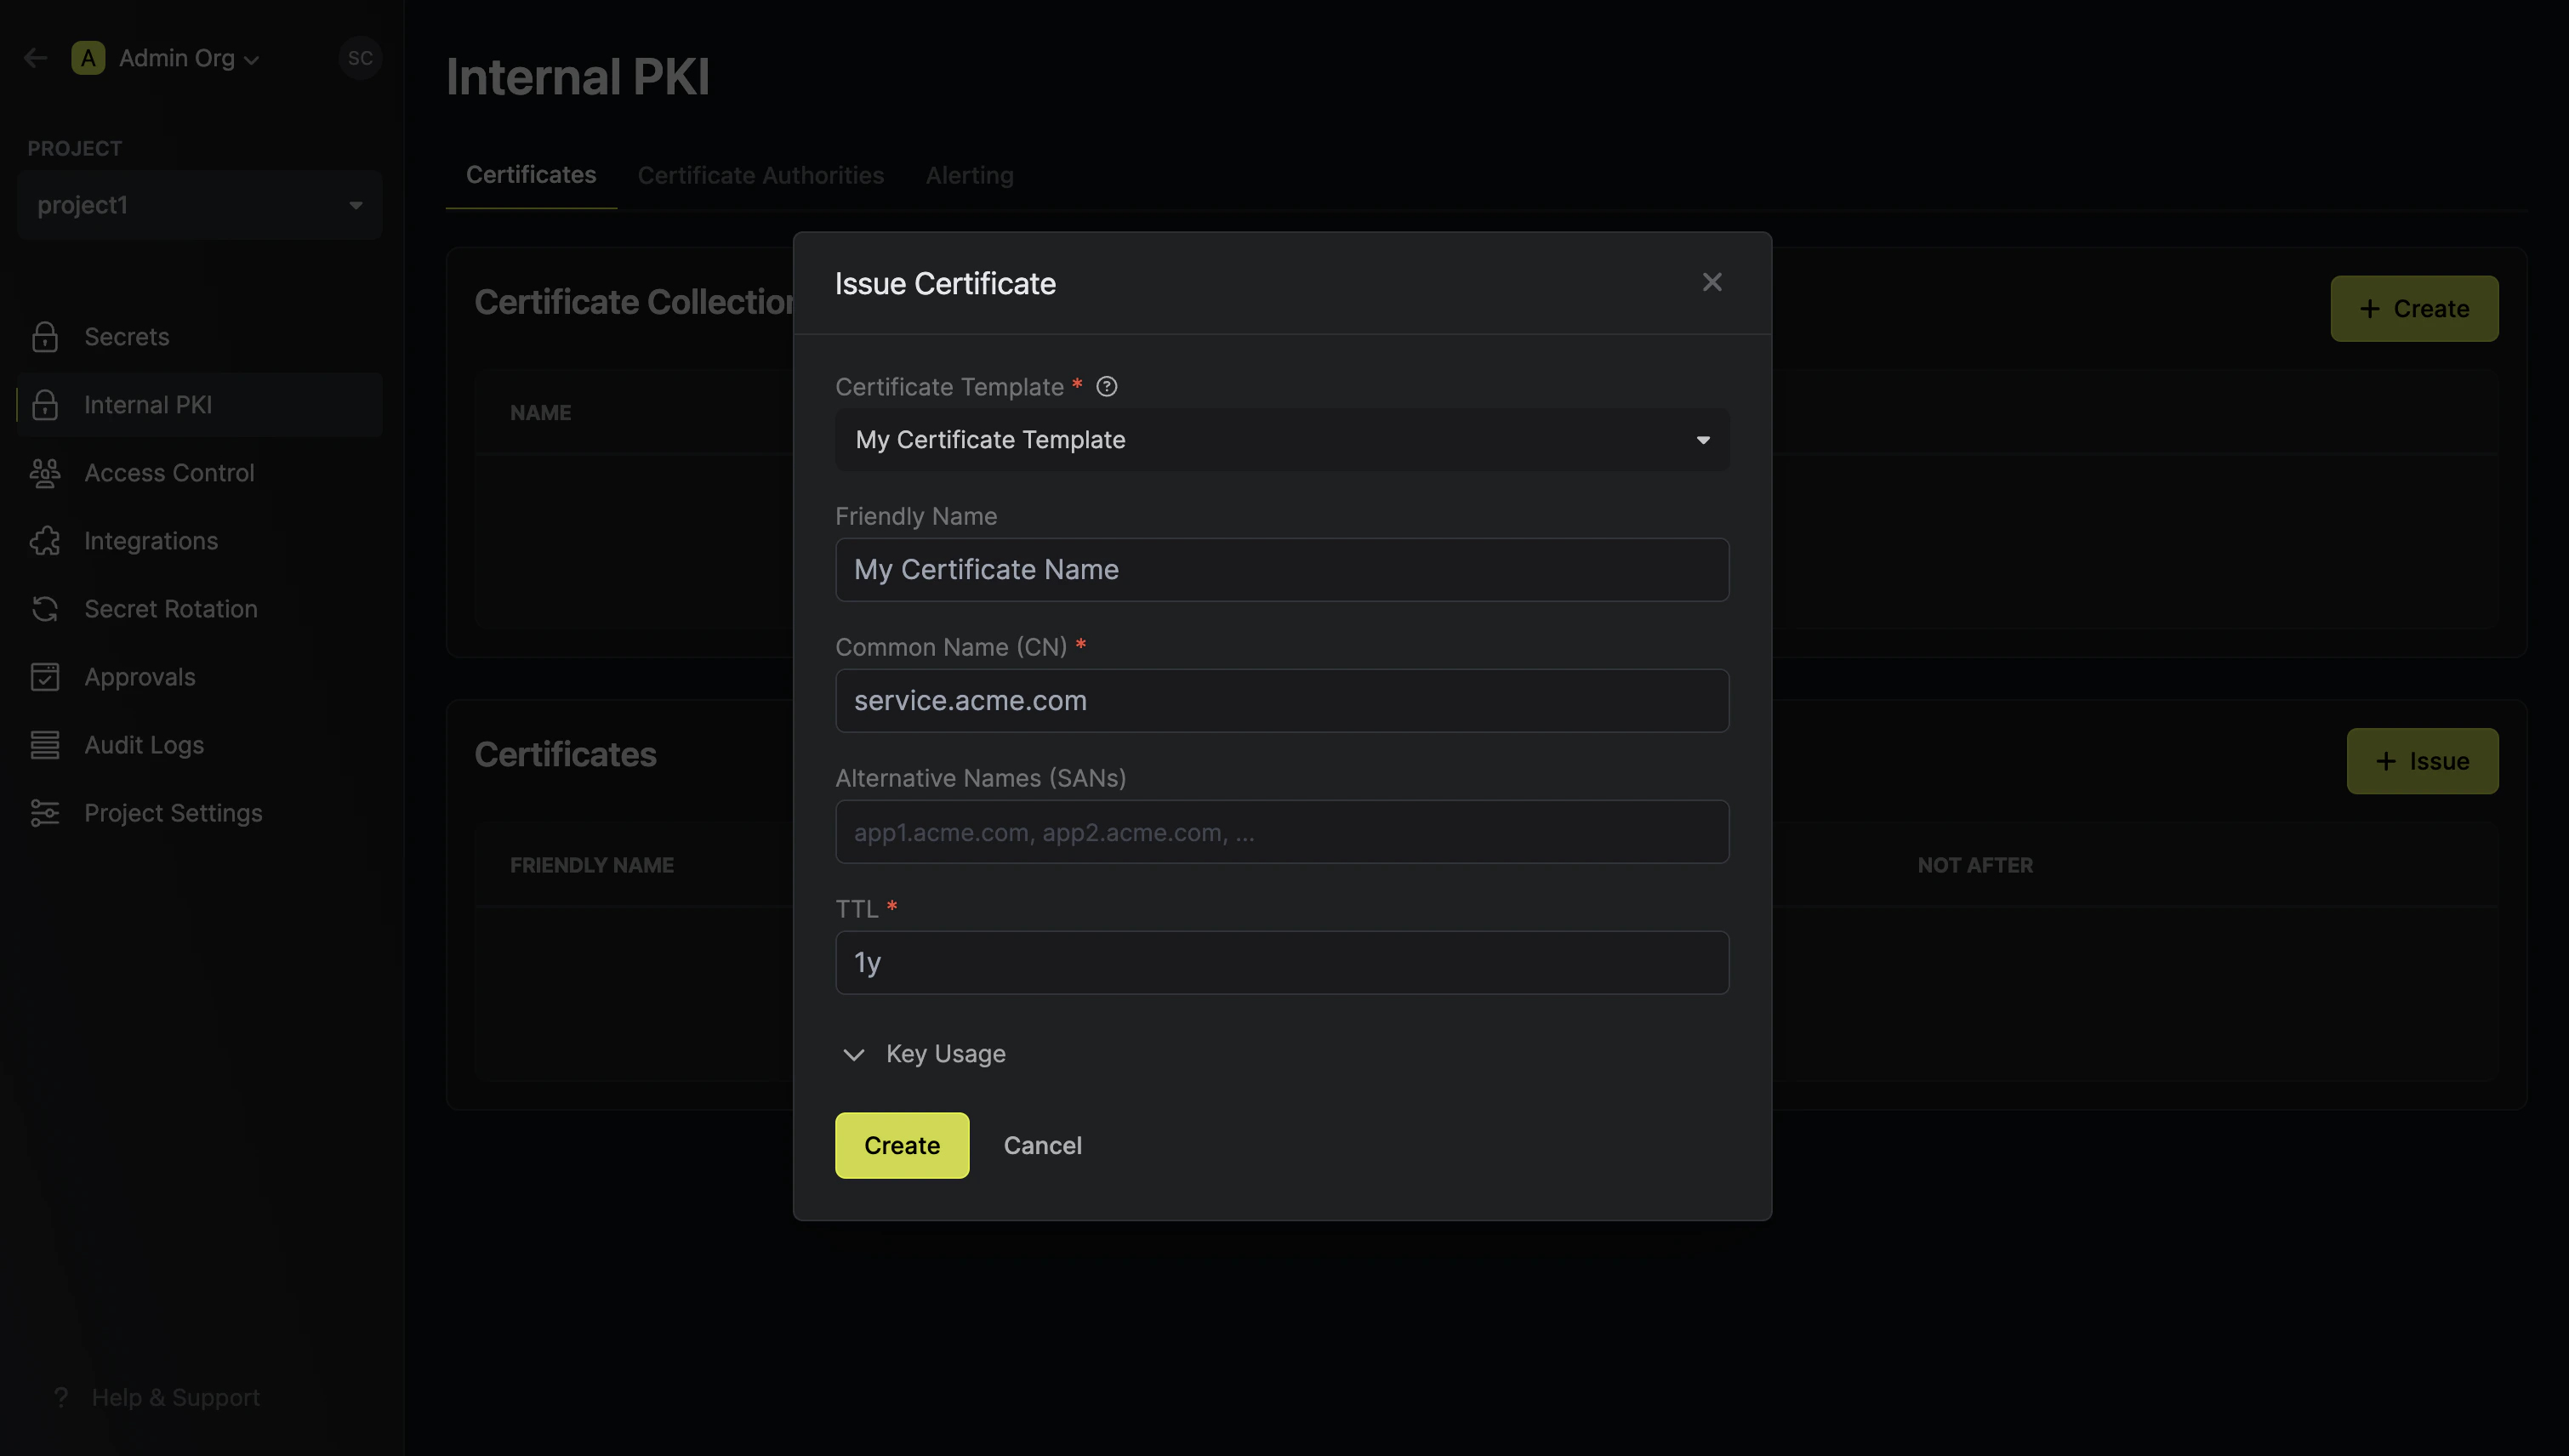Click the Admin Org 'A' logo badge

88,58
